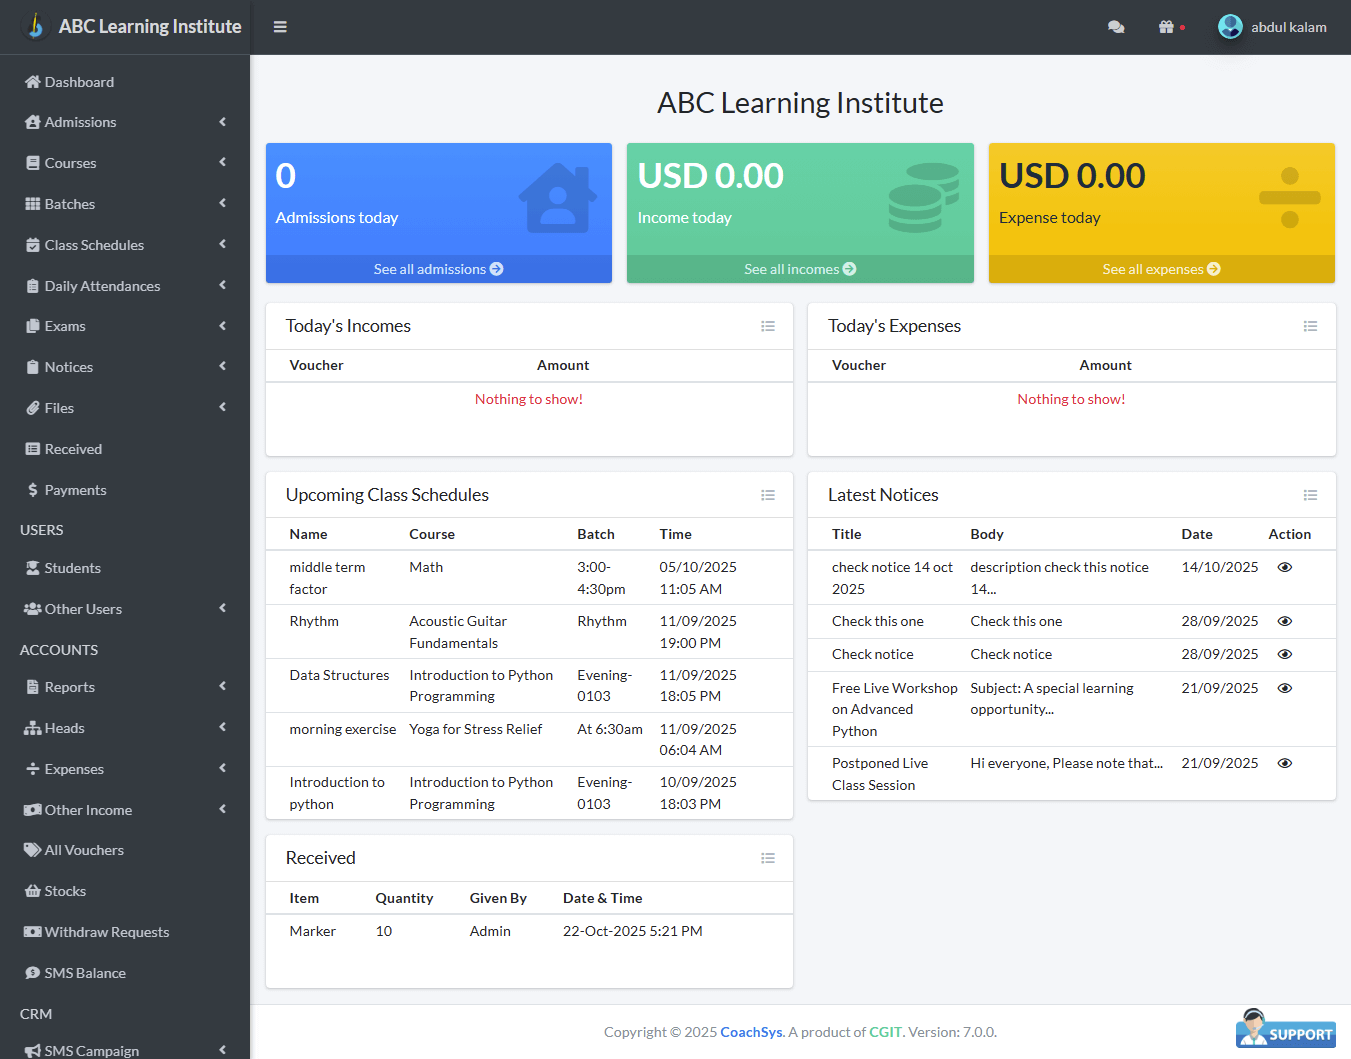Image resolution: width=1351 pixels, height=1059 pixels.
Task: Open the abdul kalam user avatar
Action: pos(1230,27)
